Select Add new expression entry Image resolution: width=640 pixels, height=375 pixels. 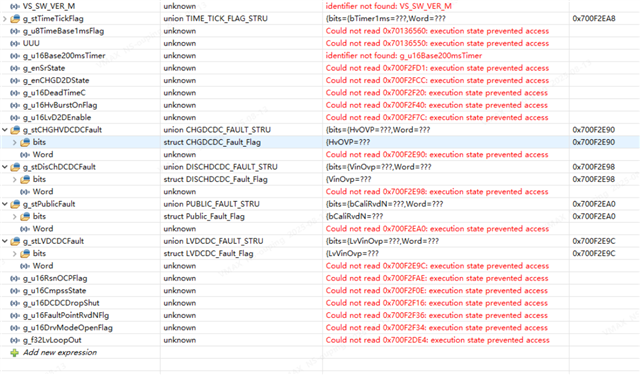click(60, 353)
